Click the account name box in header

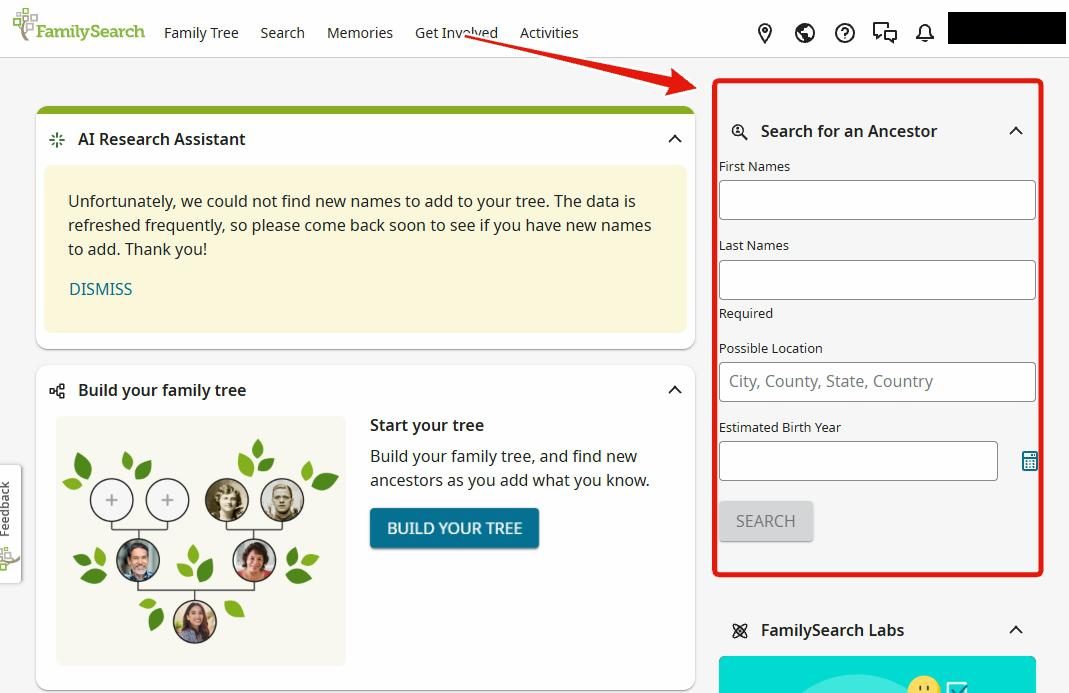click(x=1006, y=28)
